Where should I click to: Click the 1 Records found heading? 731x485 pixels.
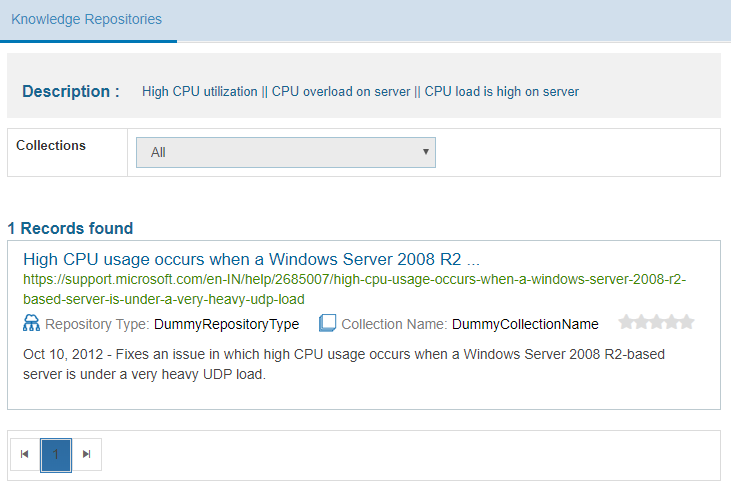coord(70,228)
